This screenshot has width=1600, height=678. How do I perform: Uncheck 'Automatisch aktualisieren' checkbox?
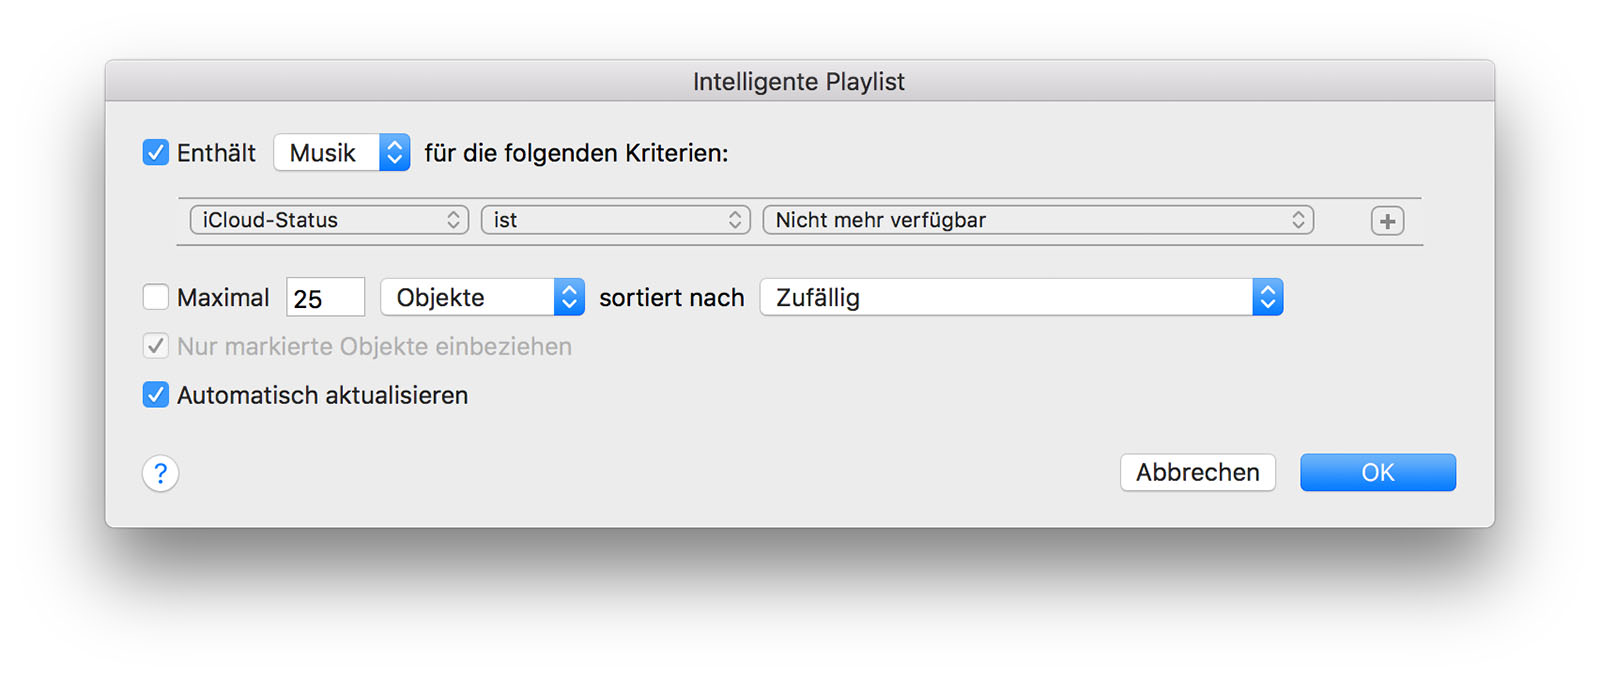click(x=155, y=394)
